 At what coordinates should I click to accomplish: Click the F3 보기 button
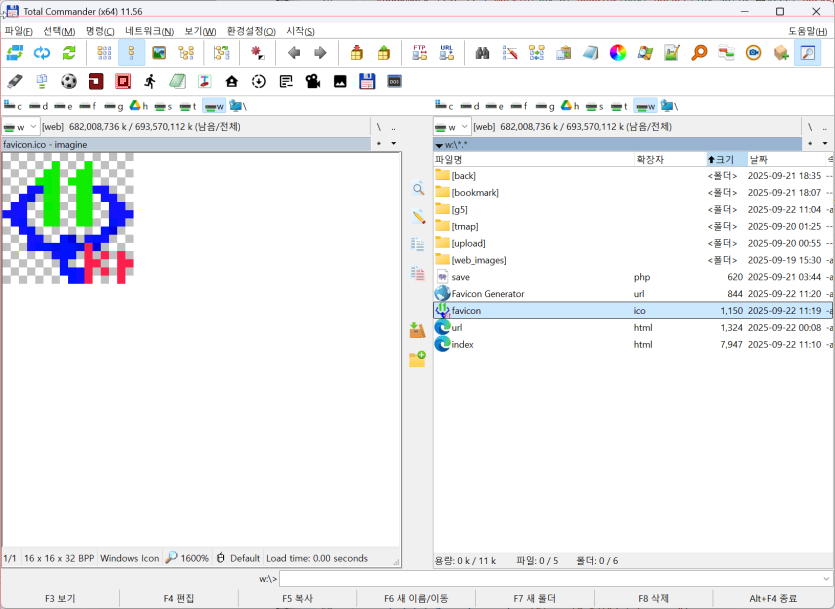click(x=60, y=598)
